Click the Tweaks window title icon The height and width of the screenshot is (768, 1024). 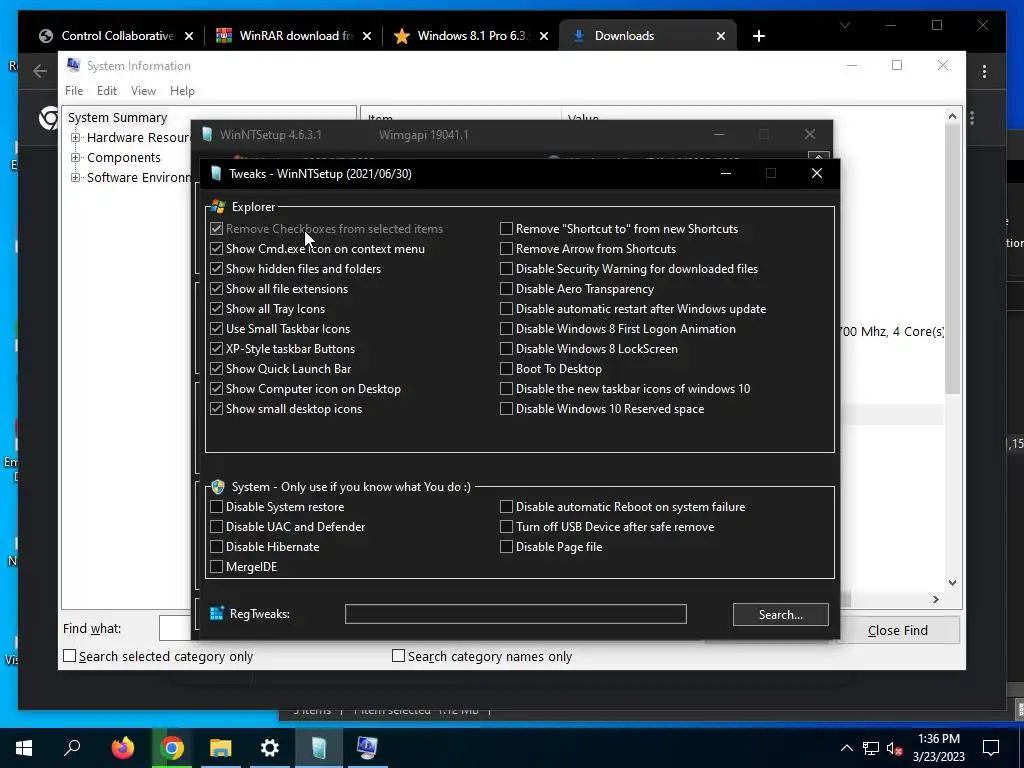[216, 173]
